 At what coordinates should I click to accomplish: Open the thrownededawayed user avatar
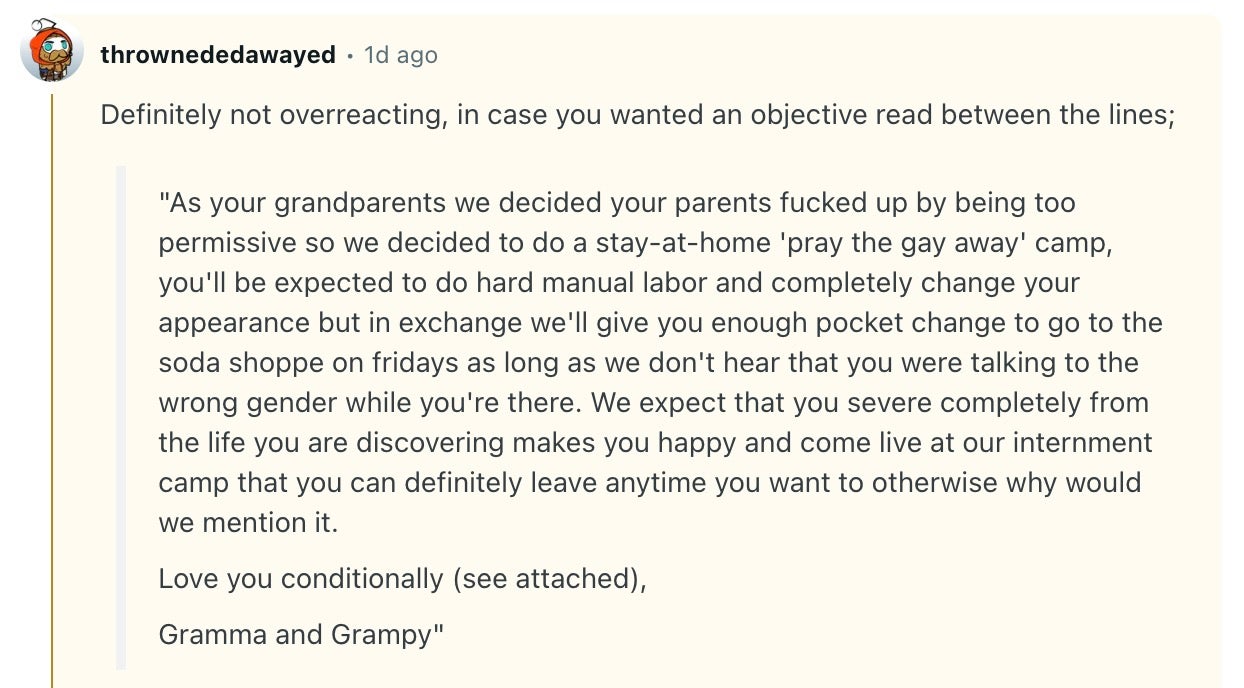click(52, 50)
